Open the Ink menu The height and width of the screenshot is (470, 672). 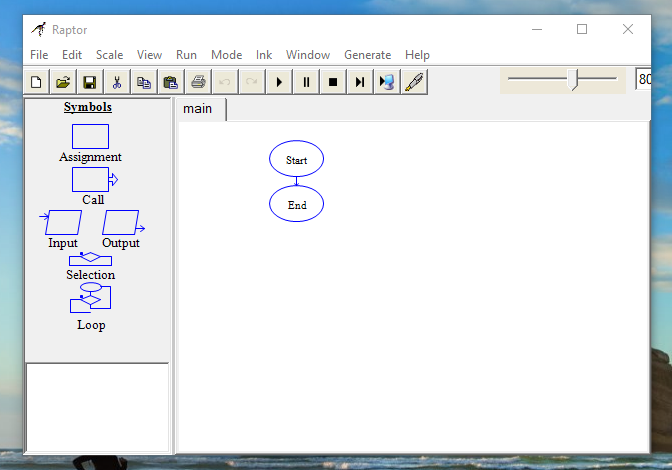coord(264,55)
